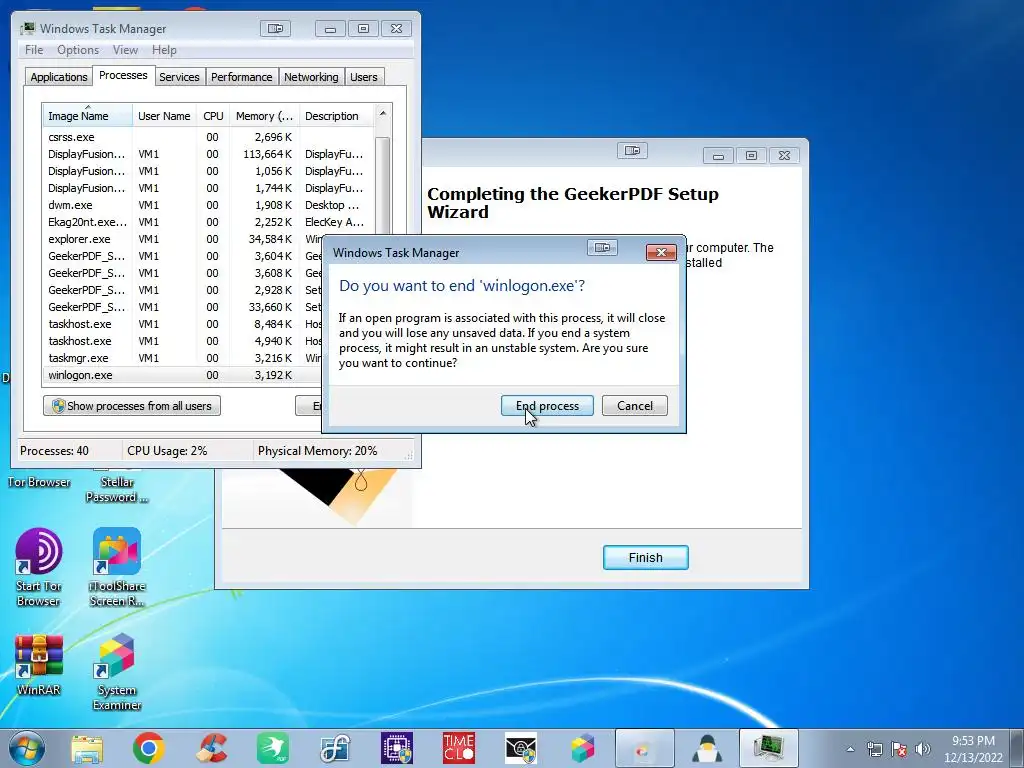This screenshot has height=768, width=1024.
Task: Select the GeekerPDF process using 33,660 K
Action: click(x=183, y=307)
